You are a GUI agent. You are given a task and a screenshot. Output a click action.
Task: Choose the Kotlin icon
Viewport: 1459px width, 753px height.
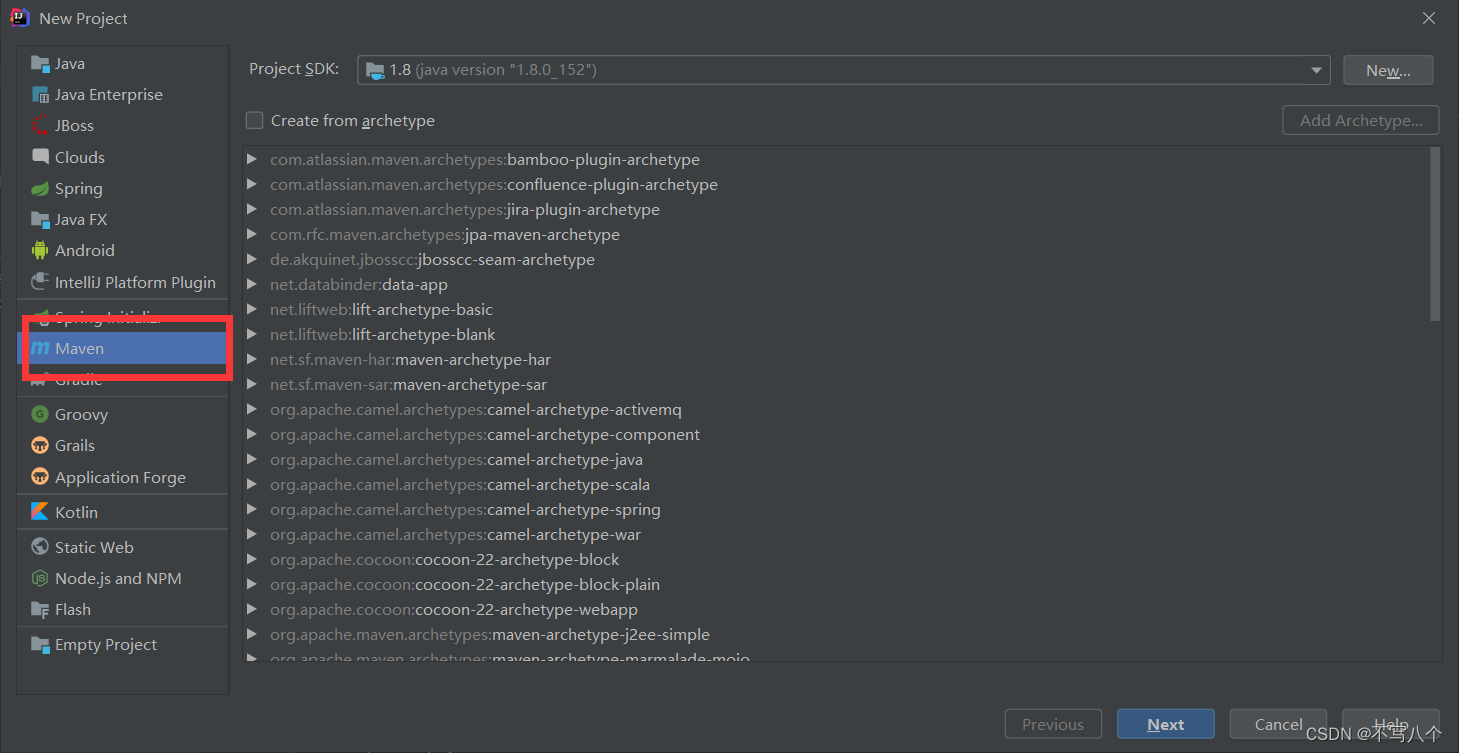40,512
